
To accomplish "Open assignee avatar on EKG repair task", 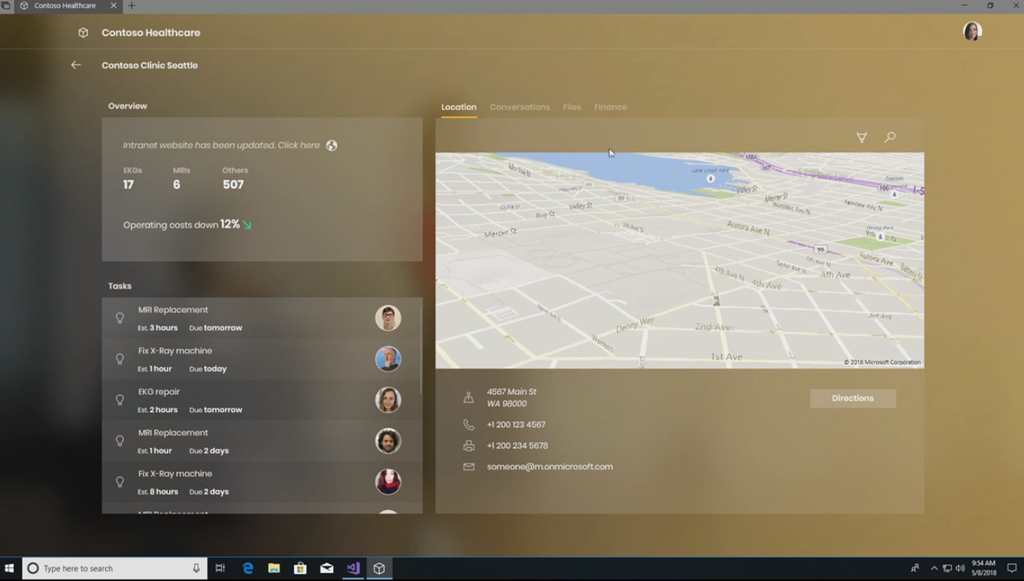I will [388, 400].
